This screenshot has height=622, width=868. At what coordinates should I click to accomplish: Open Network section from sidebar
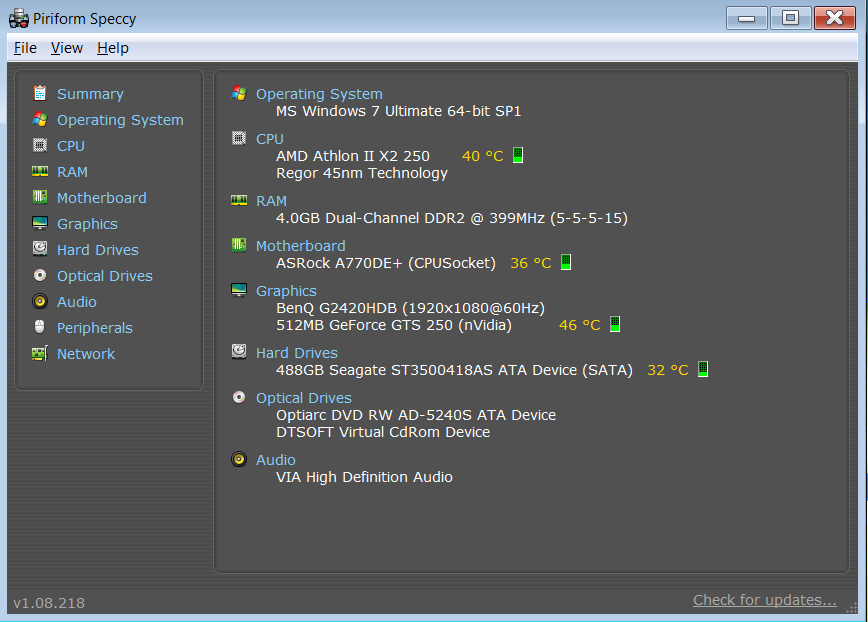[86, 354]
